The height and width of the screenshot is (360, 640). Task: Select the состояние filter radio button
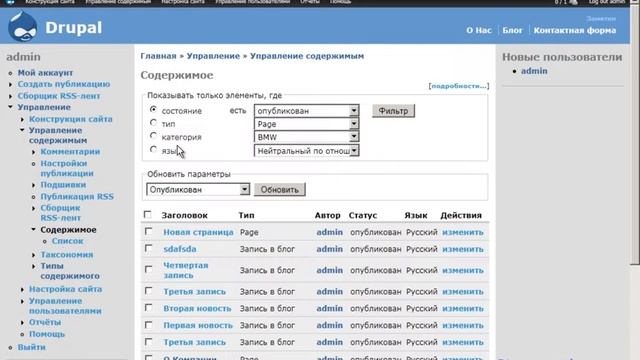[x=153, y=109]
